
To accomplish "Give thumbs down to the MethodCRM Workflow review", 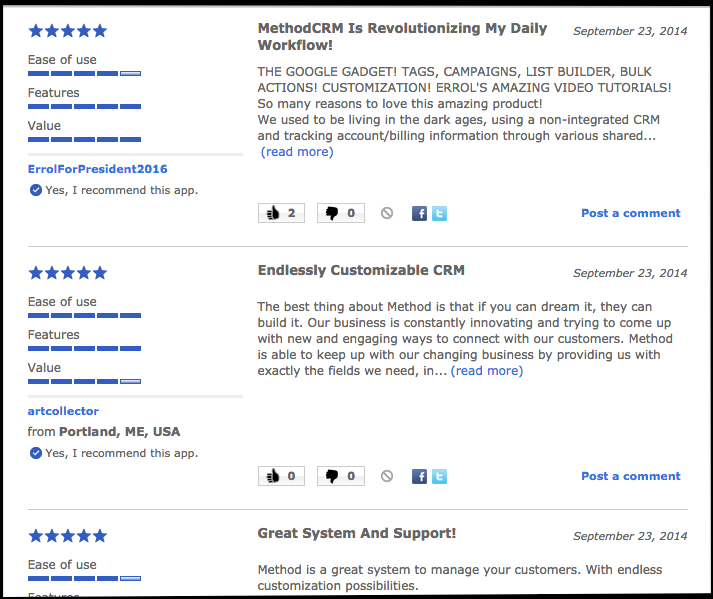I will click(x=341, y=213).
